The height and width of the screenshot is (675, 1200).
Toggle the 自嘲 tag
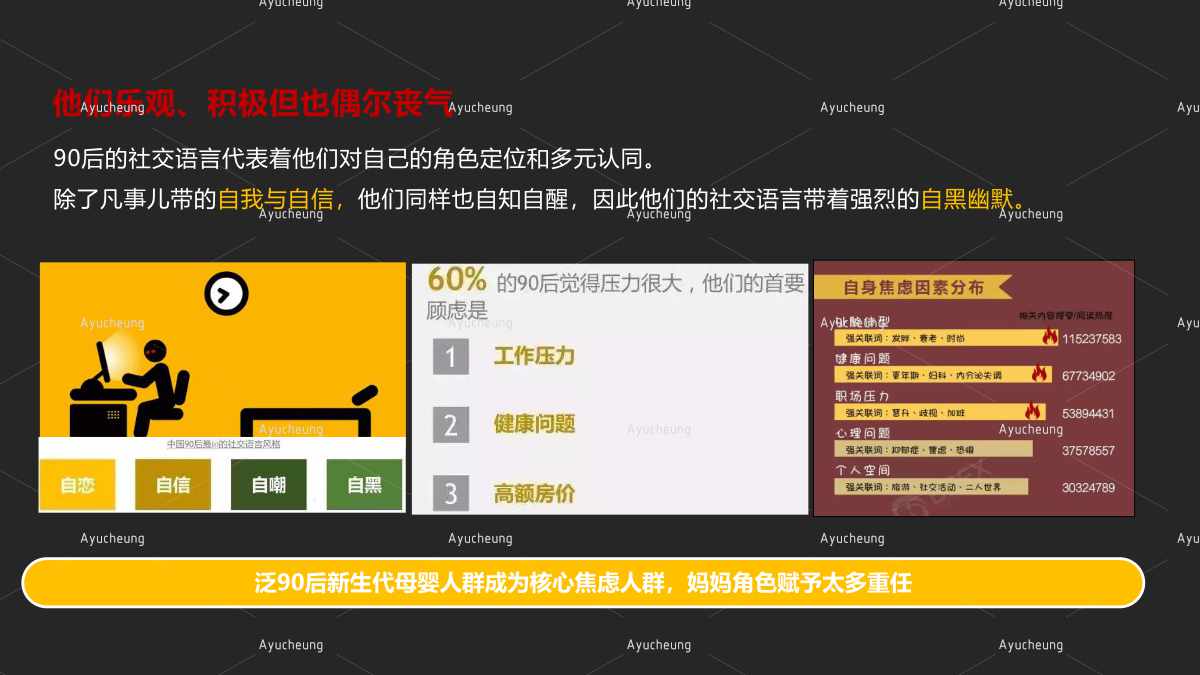click(x=268, y=484)
